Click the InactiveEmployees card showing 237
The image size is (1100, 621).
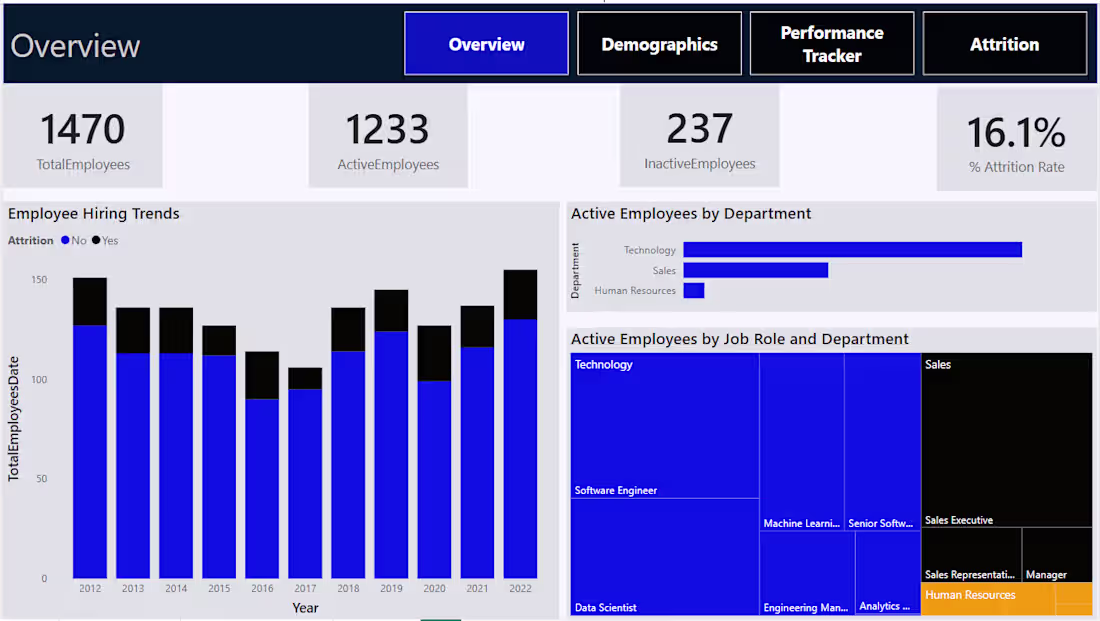[x=699, y=135]
